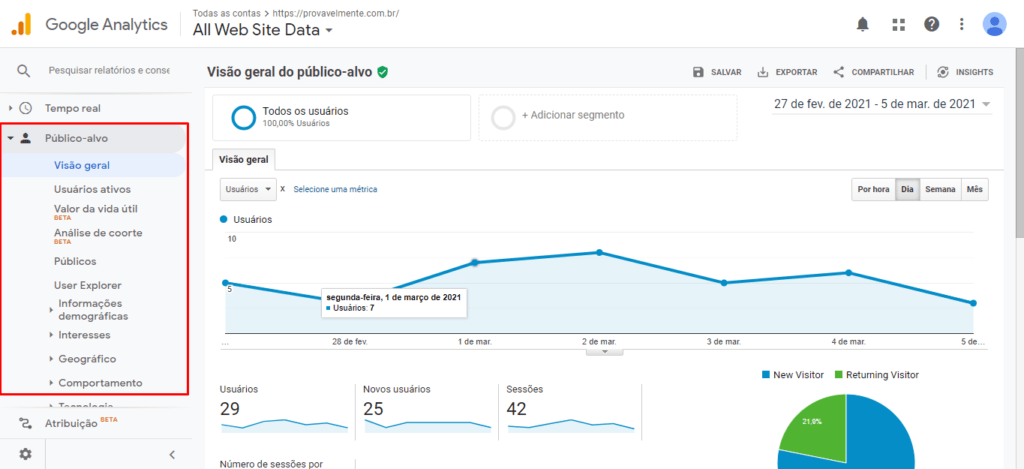
Task: Click Adicionar segmento box
Action: pos(607,118)
